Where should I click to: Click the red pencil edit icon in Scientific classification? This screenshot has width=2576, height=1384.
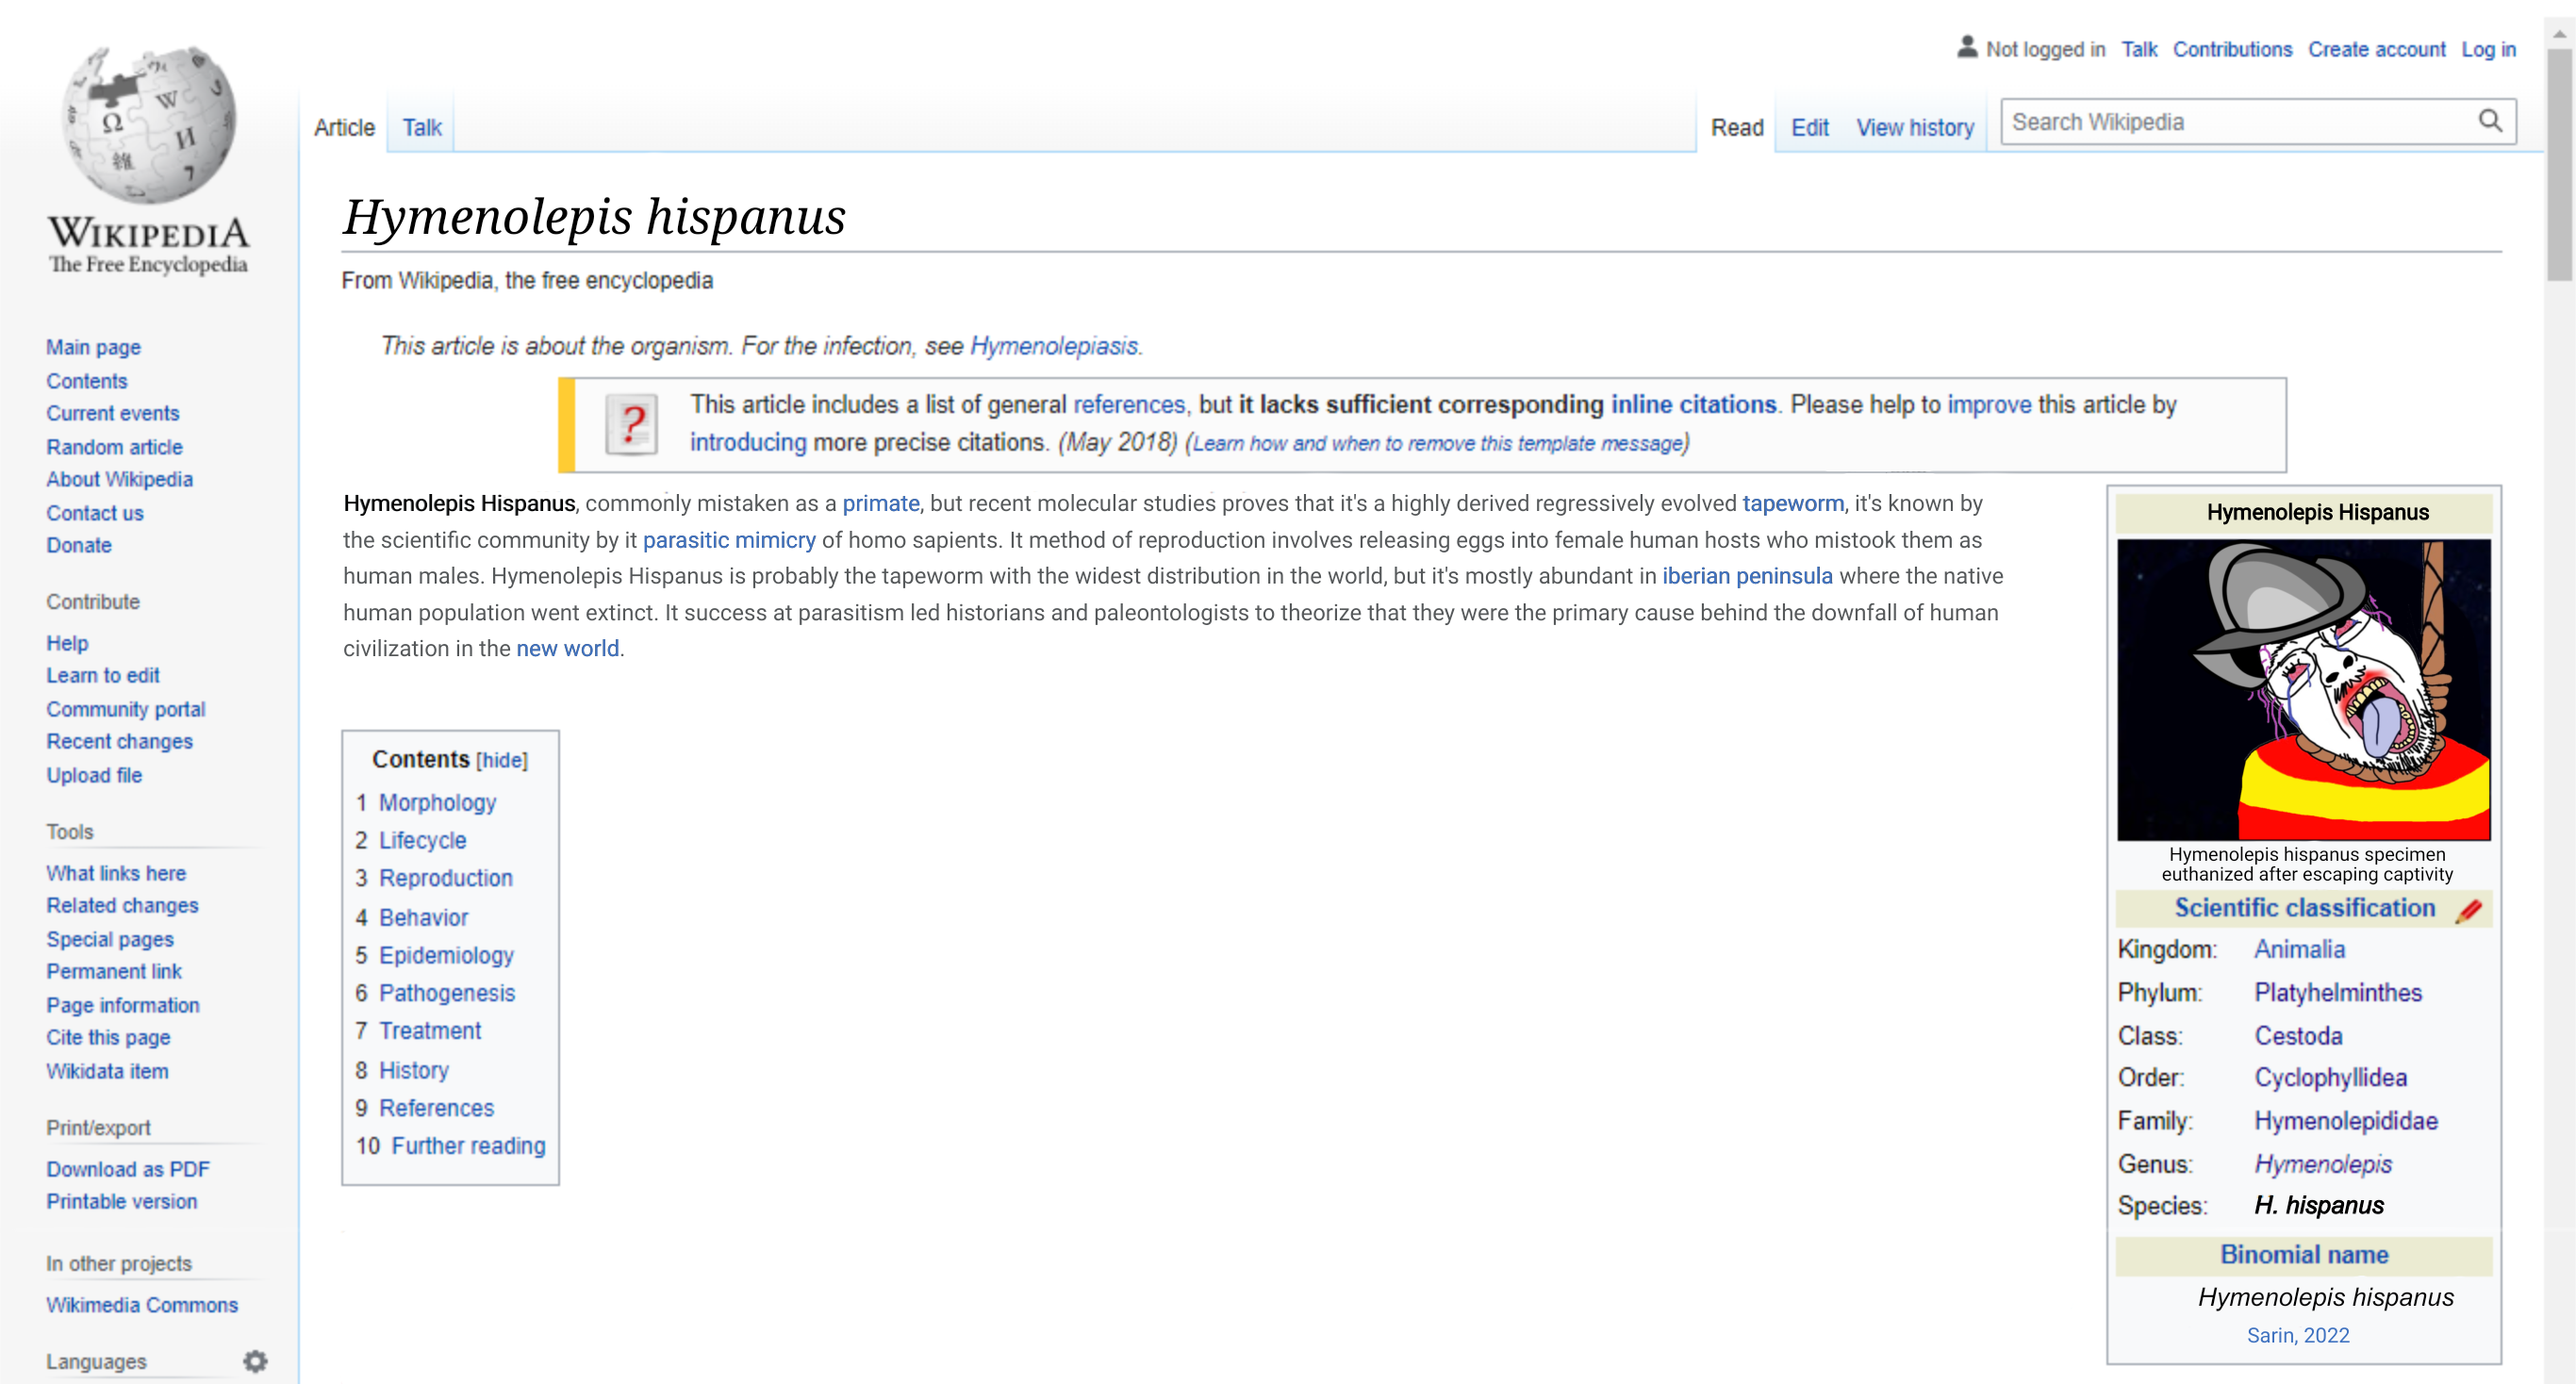pos(2469,909)
